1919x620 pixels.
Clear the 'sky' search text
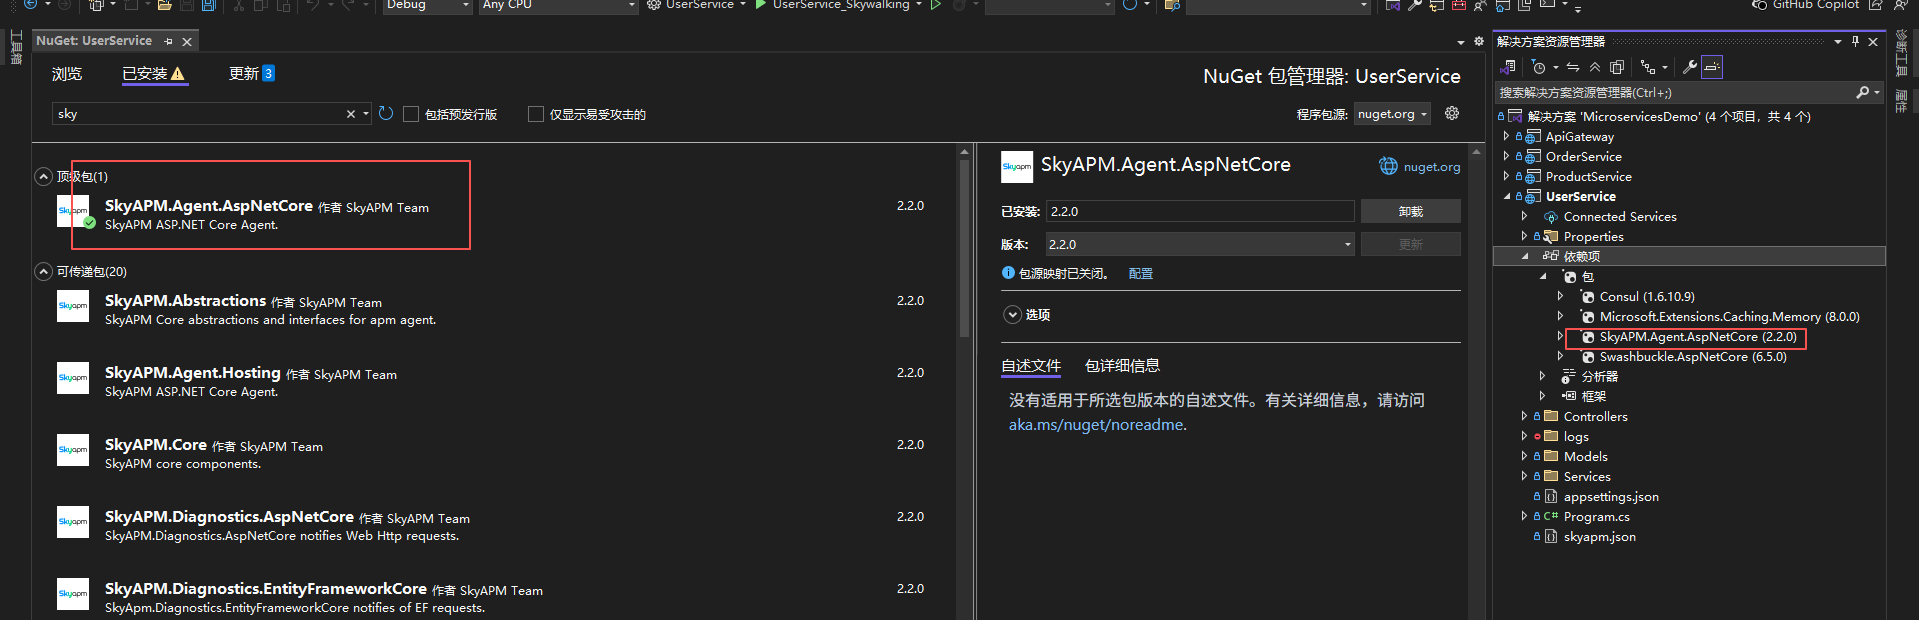click(x=351, y=114)
